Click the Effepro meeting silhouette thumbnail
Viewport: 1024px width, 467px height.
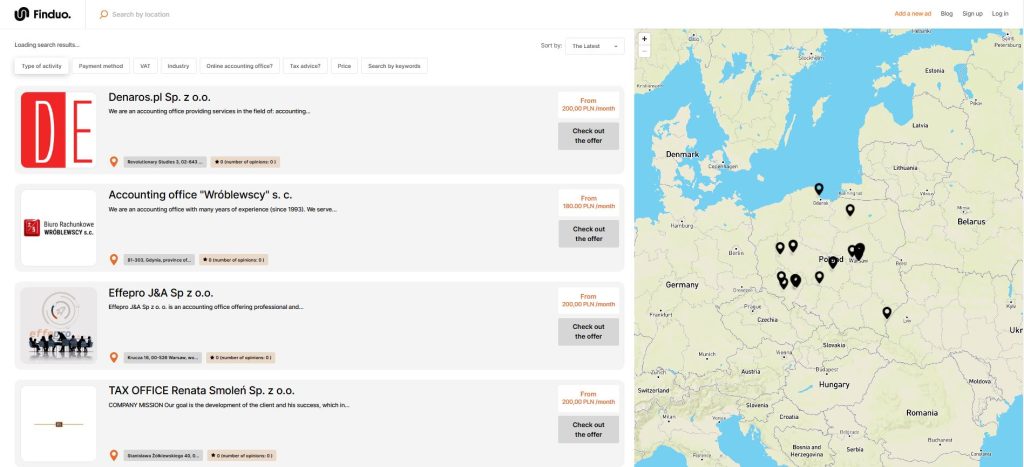click(x=59, y=325)
